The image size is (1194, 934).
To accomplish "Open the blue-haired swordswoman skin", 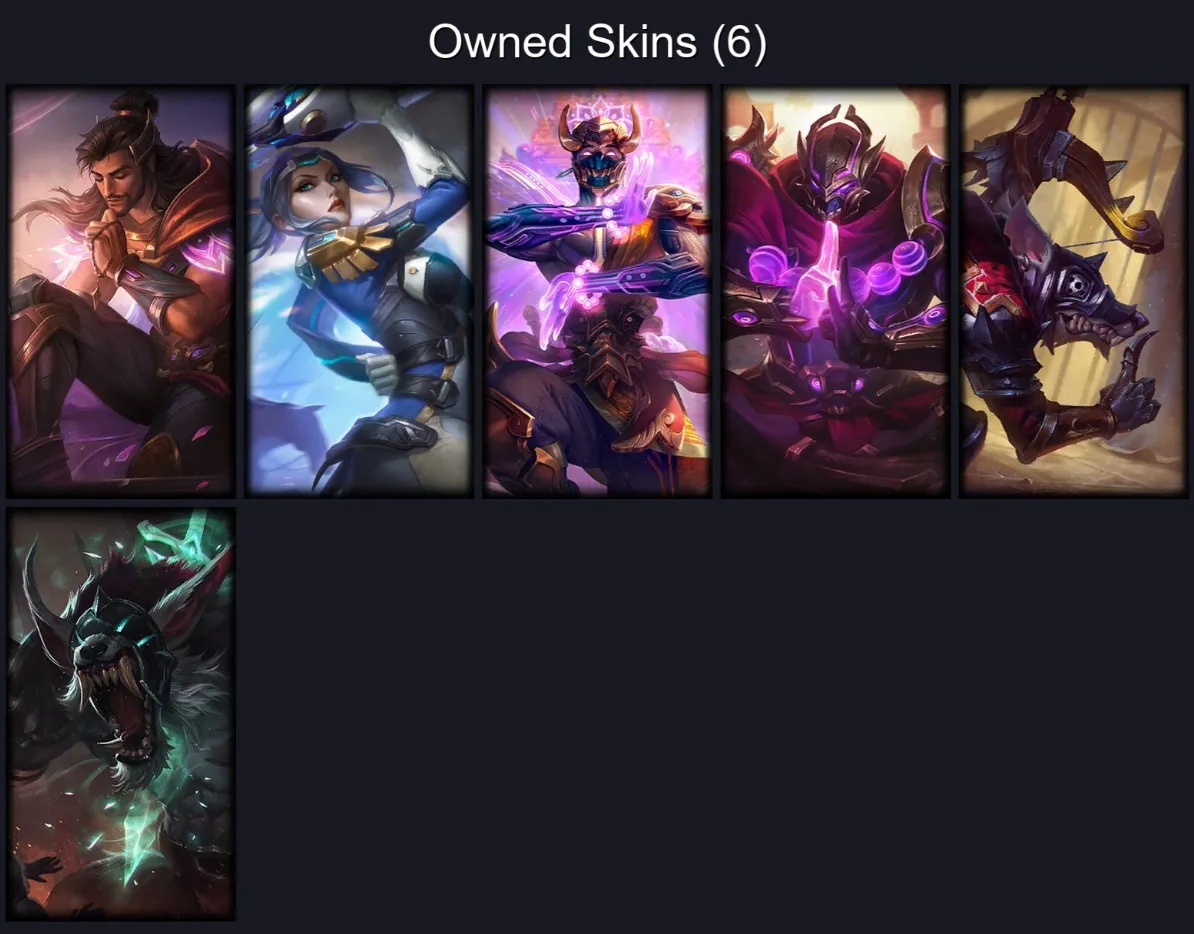I will [x=359, y=292].
